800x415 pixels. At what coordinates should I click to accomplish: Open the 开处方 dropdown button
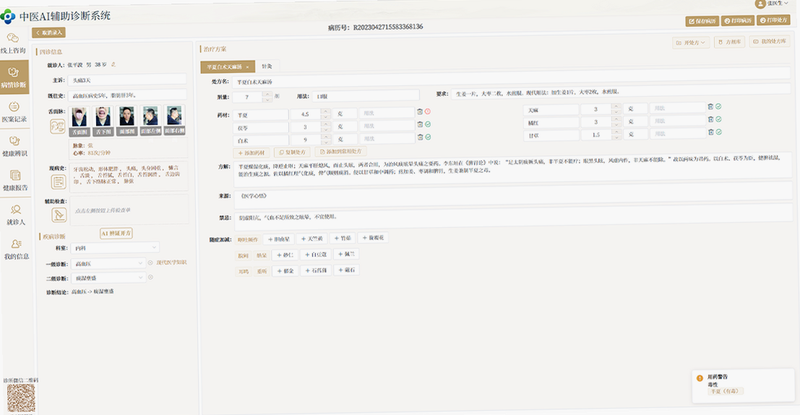690,43
